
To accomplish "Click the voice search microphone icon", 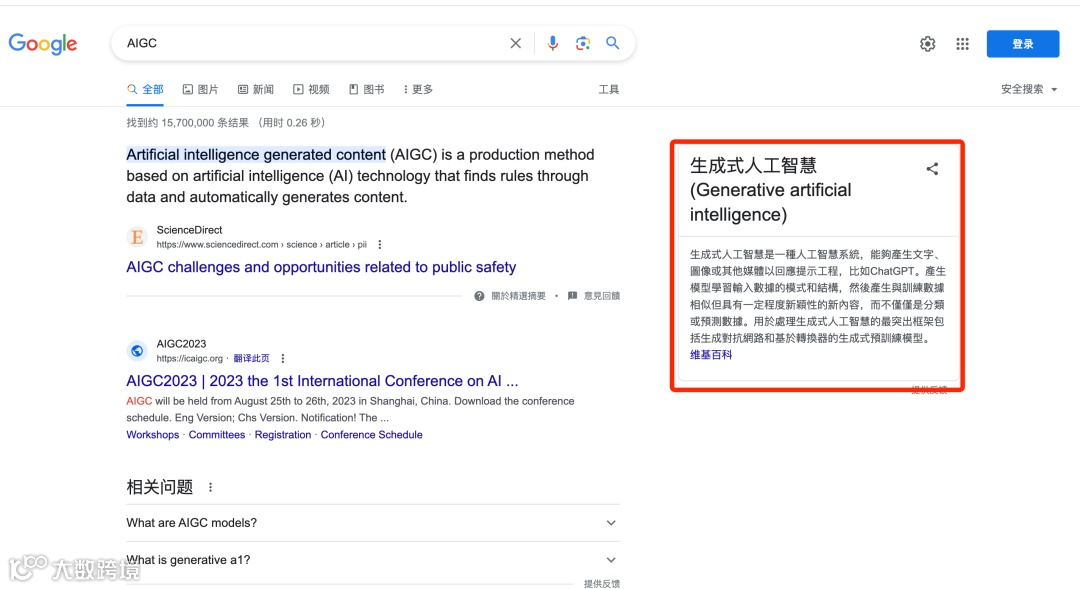I will (553, 43).
